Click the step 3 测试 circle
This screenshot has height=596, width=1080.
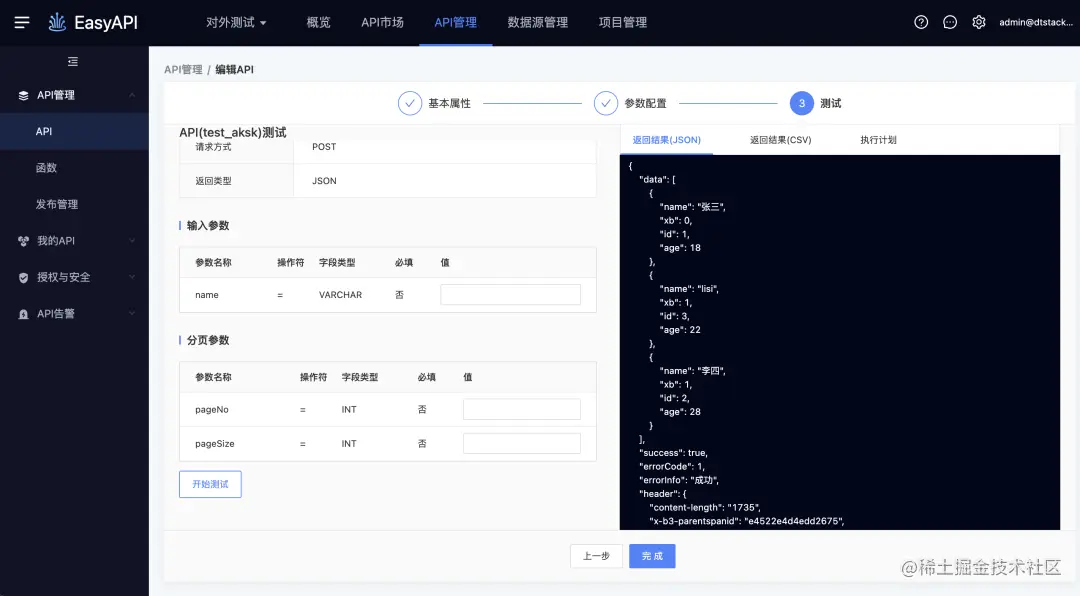(802, 103)
